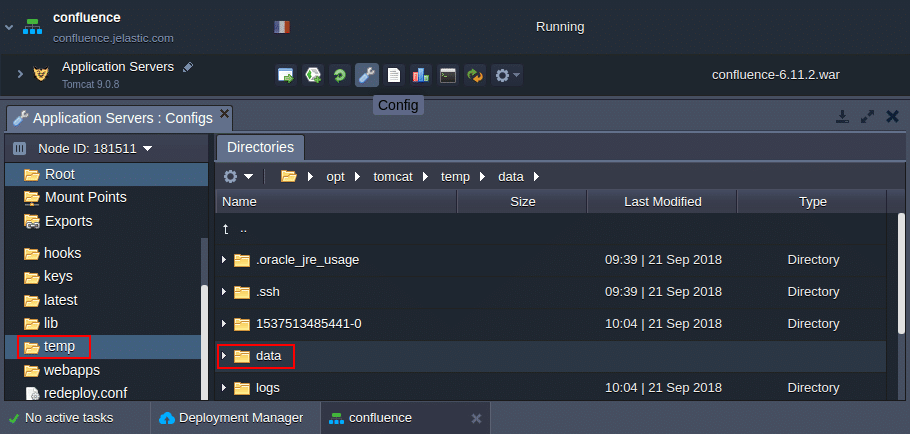The width and height of the screenshot is (910, 434).
Task: Expand the logs folder arrow
Action: [224, 388]
